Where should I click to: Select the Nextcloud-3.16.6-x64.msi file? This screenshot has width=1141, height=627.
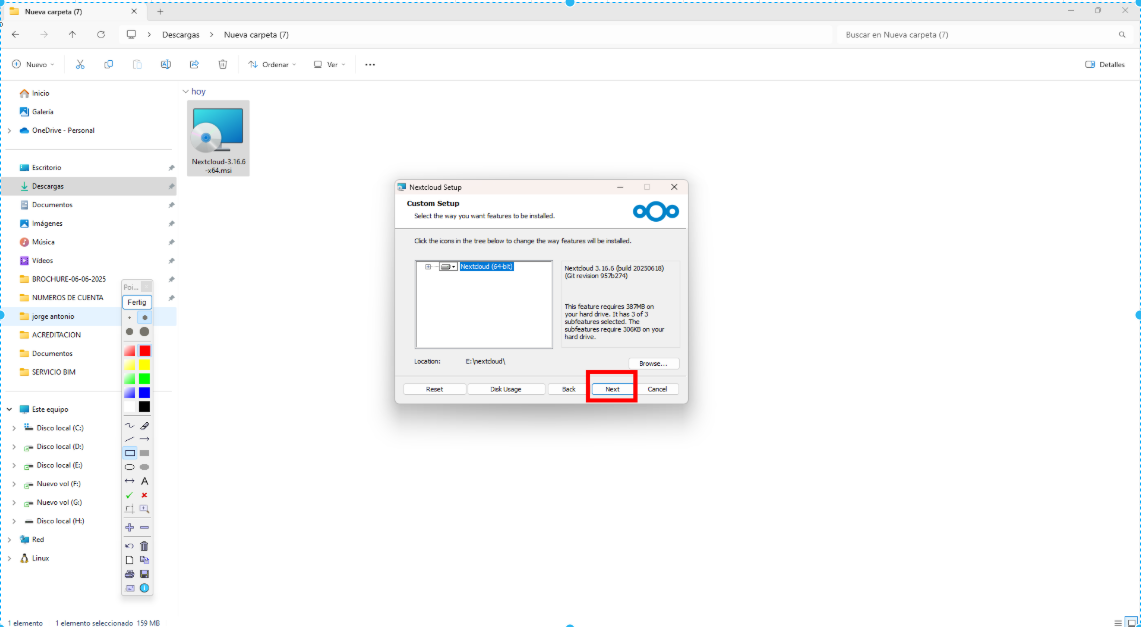coord(218,139)
